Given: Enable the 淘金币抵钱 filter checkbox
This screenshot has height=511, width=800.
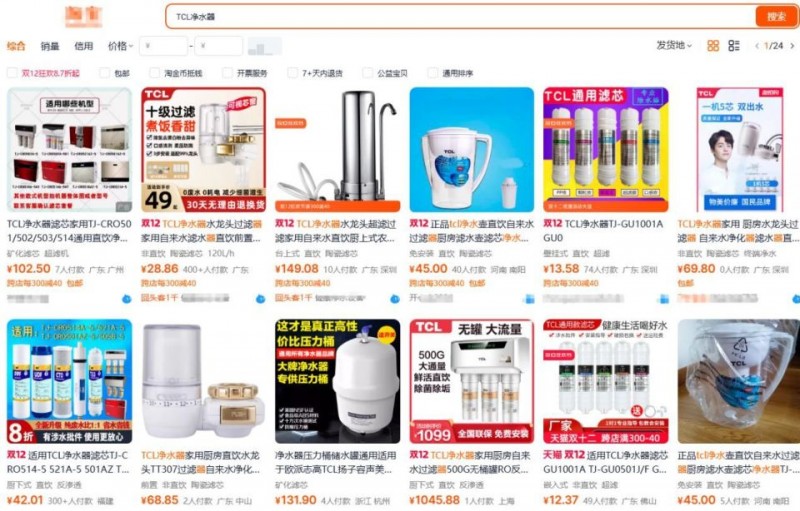Looking at the screenshot, I should 155,73.
